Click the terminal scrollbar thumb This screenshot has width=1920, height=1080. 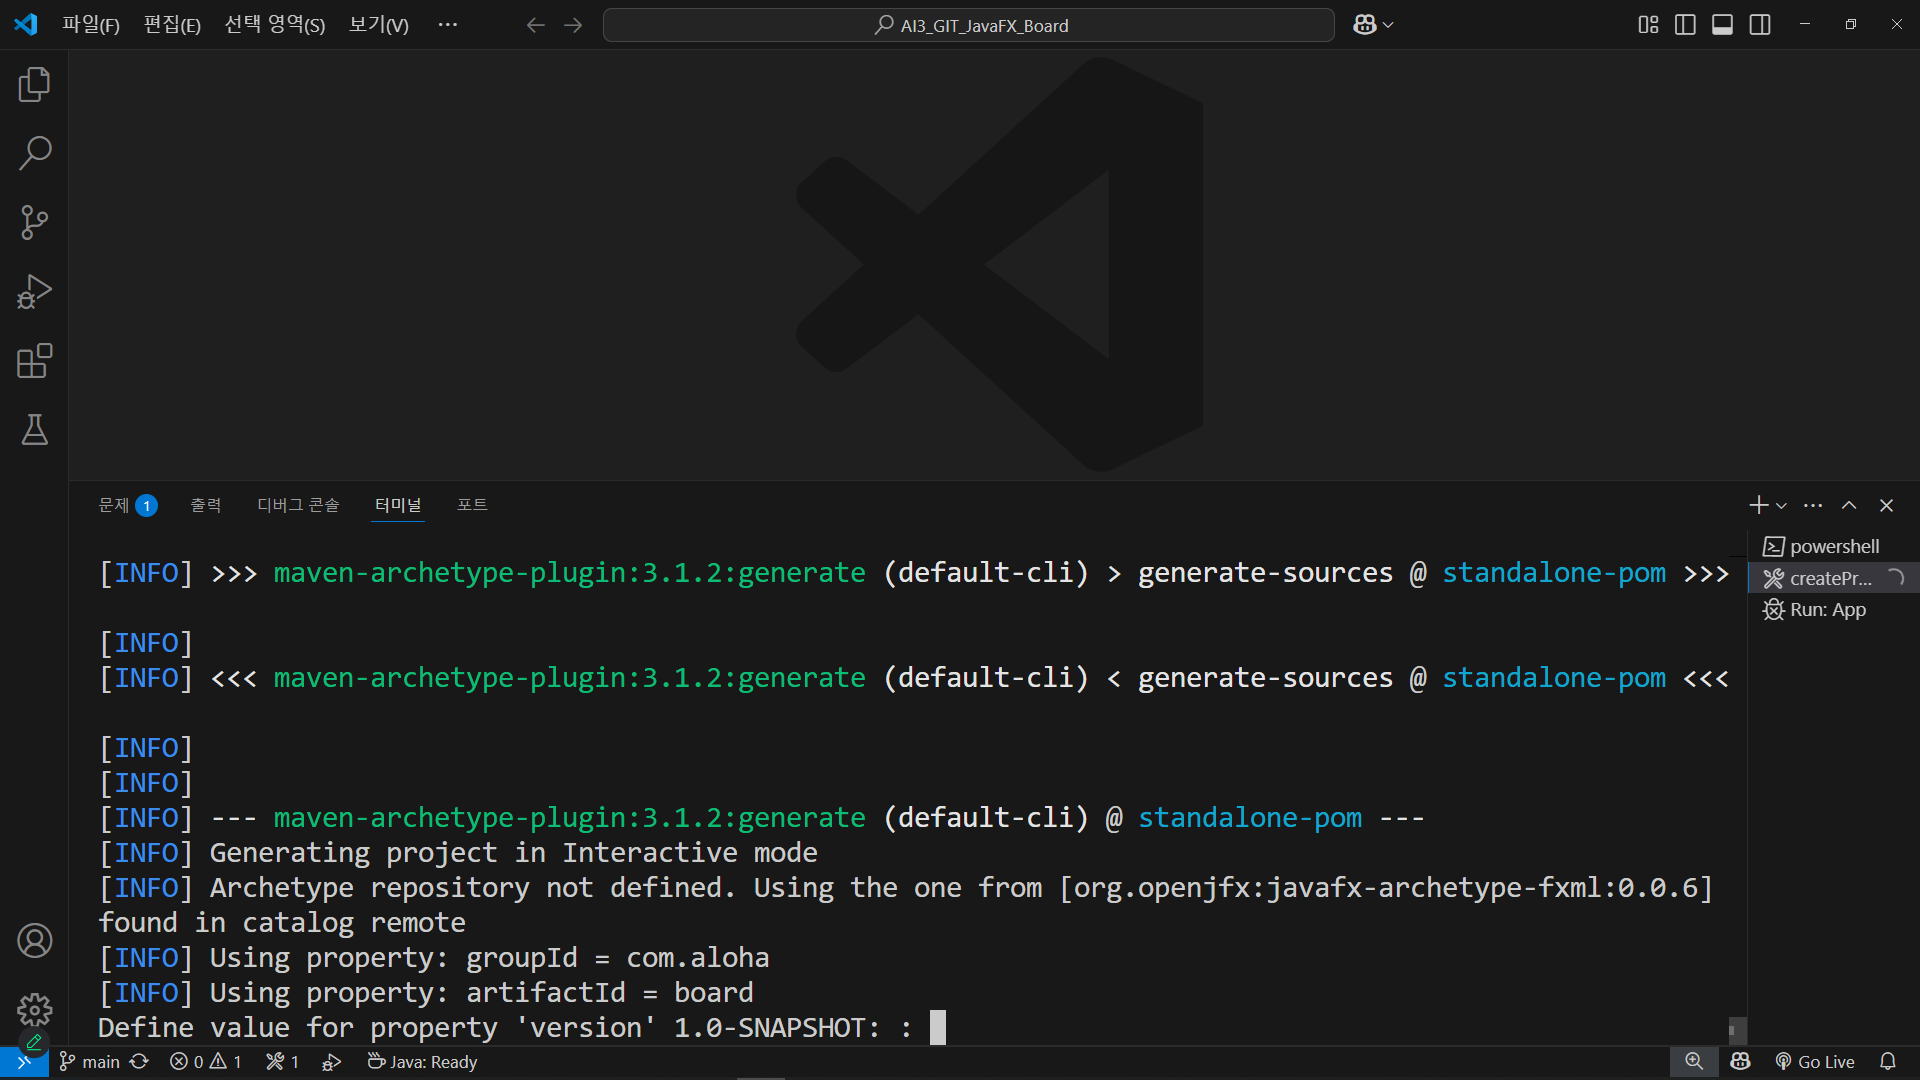1738,1030
